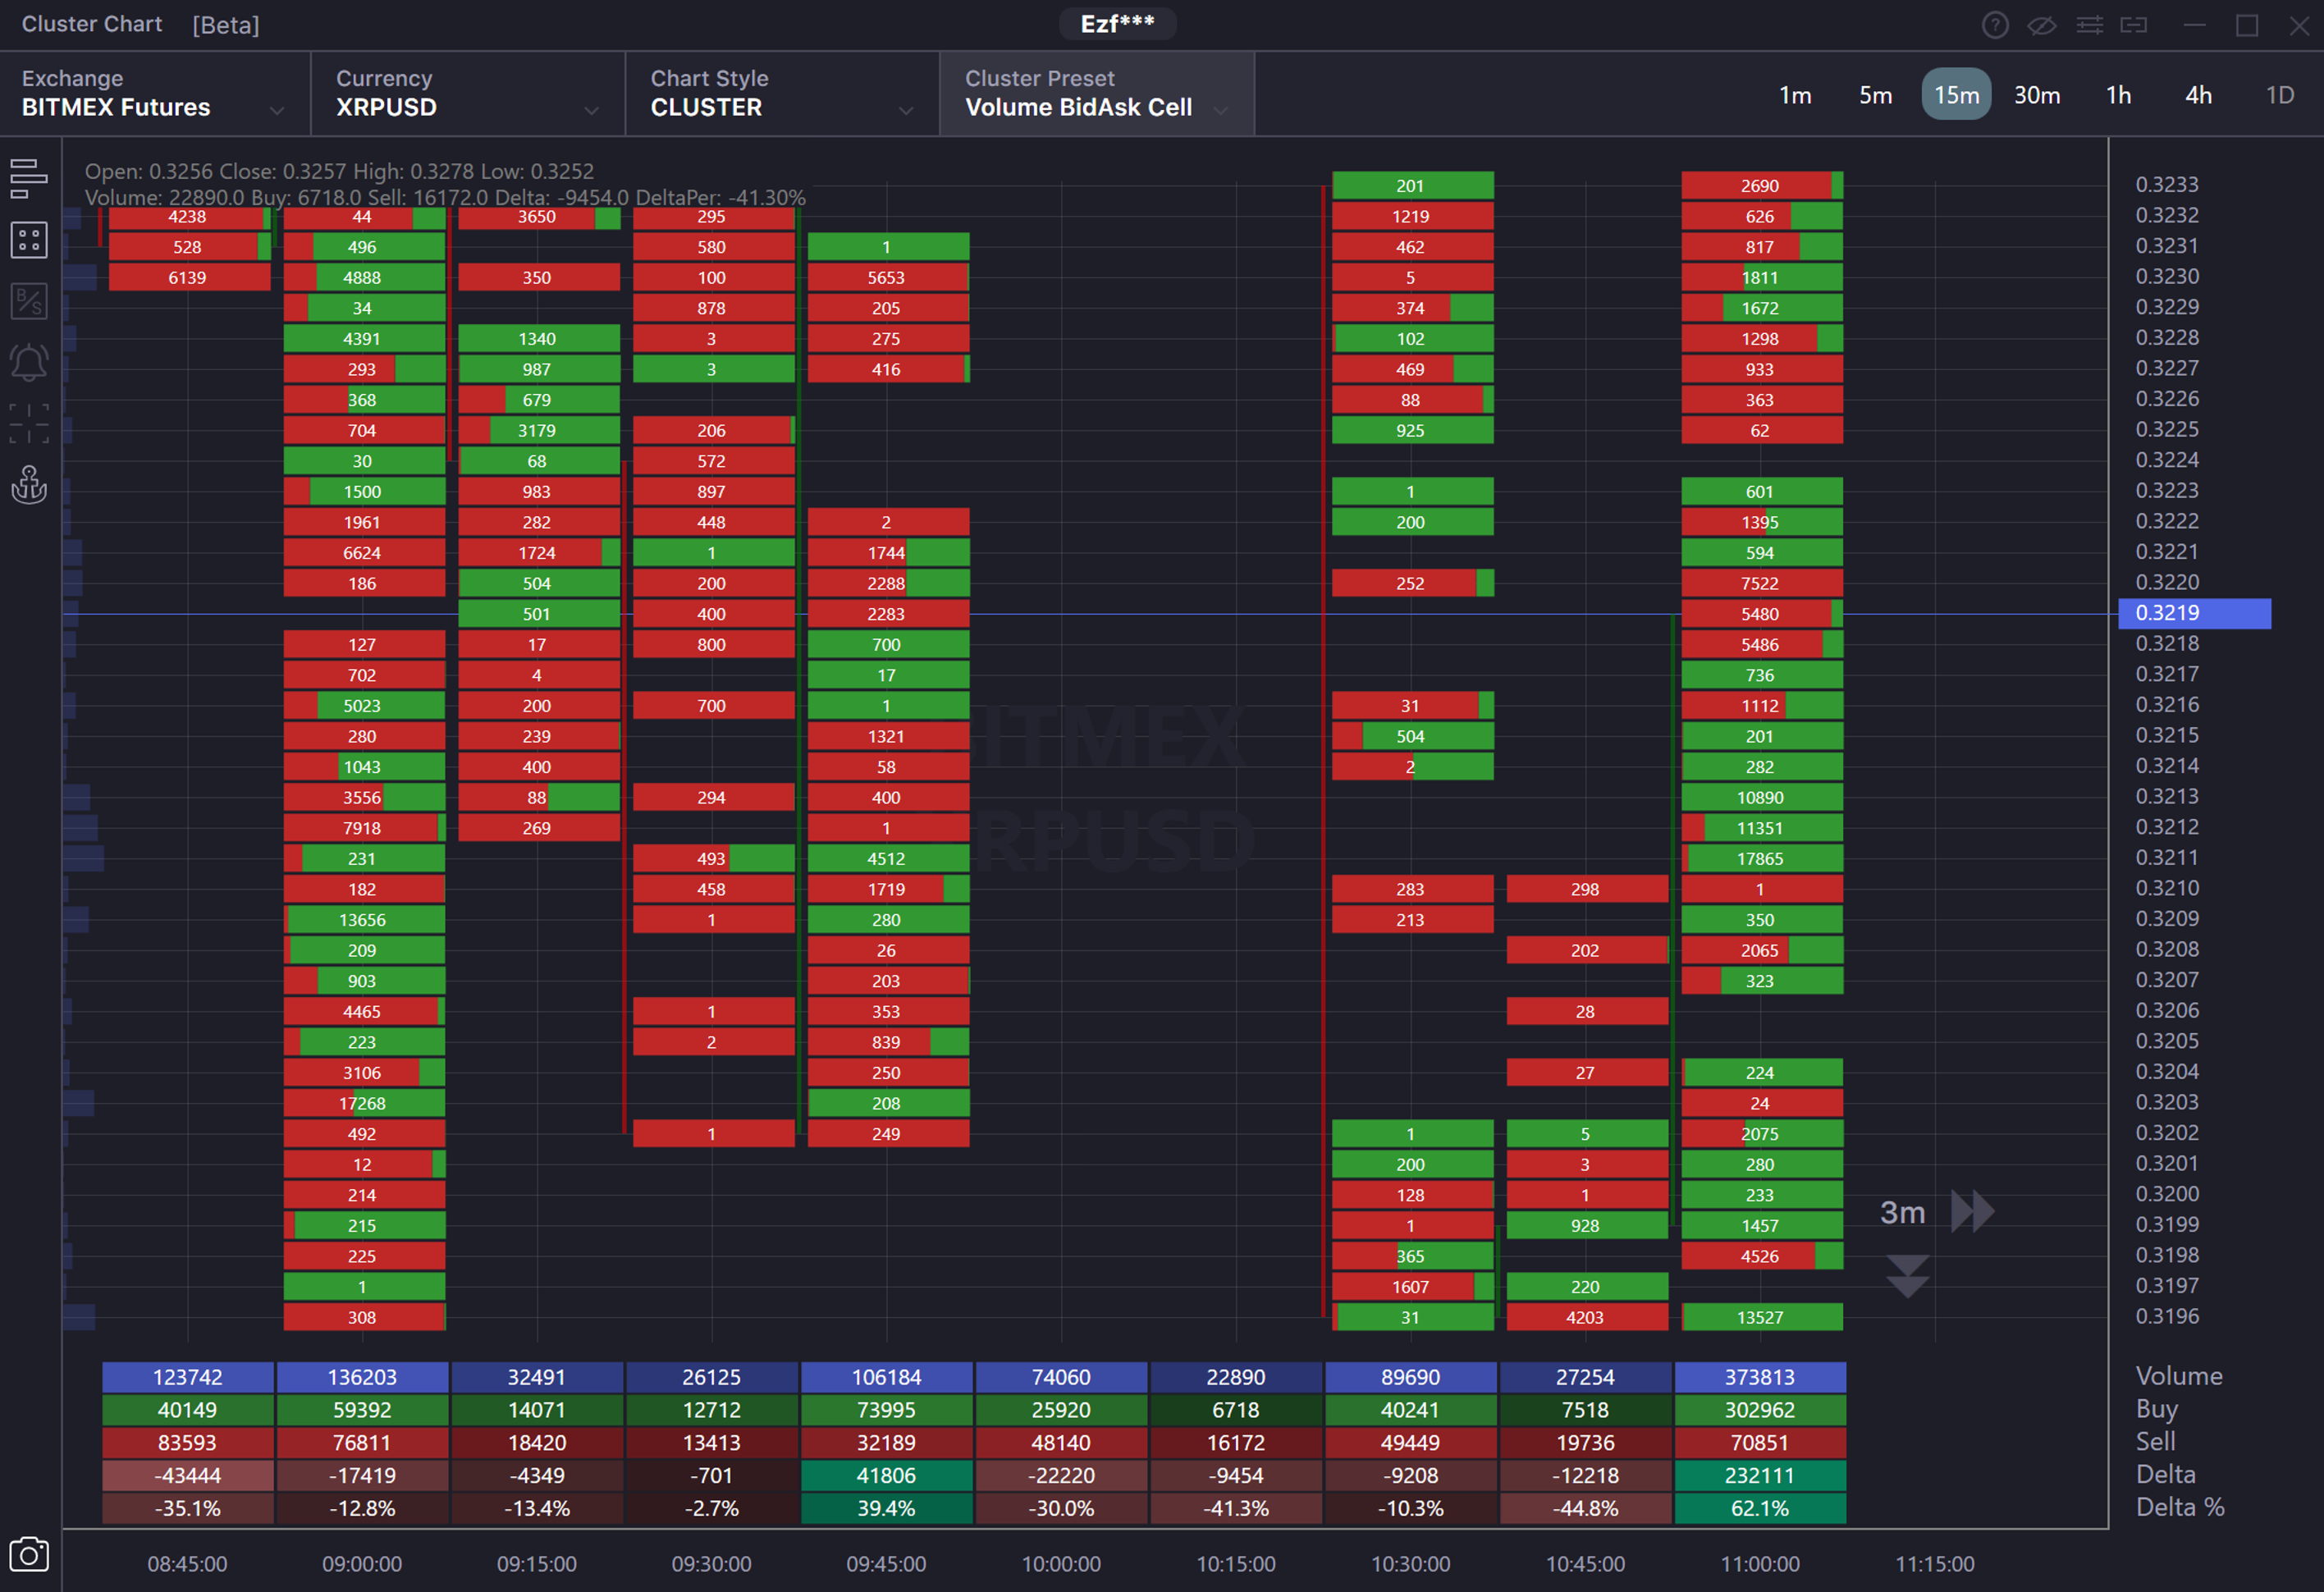Open the chart settings sliders icon
Viewport: 2324px width, 1592px height.
click(x=2089, y=25)
